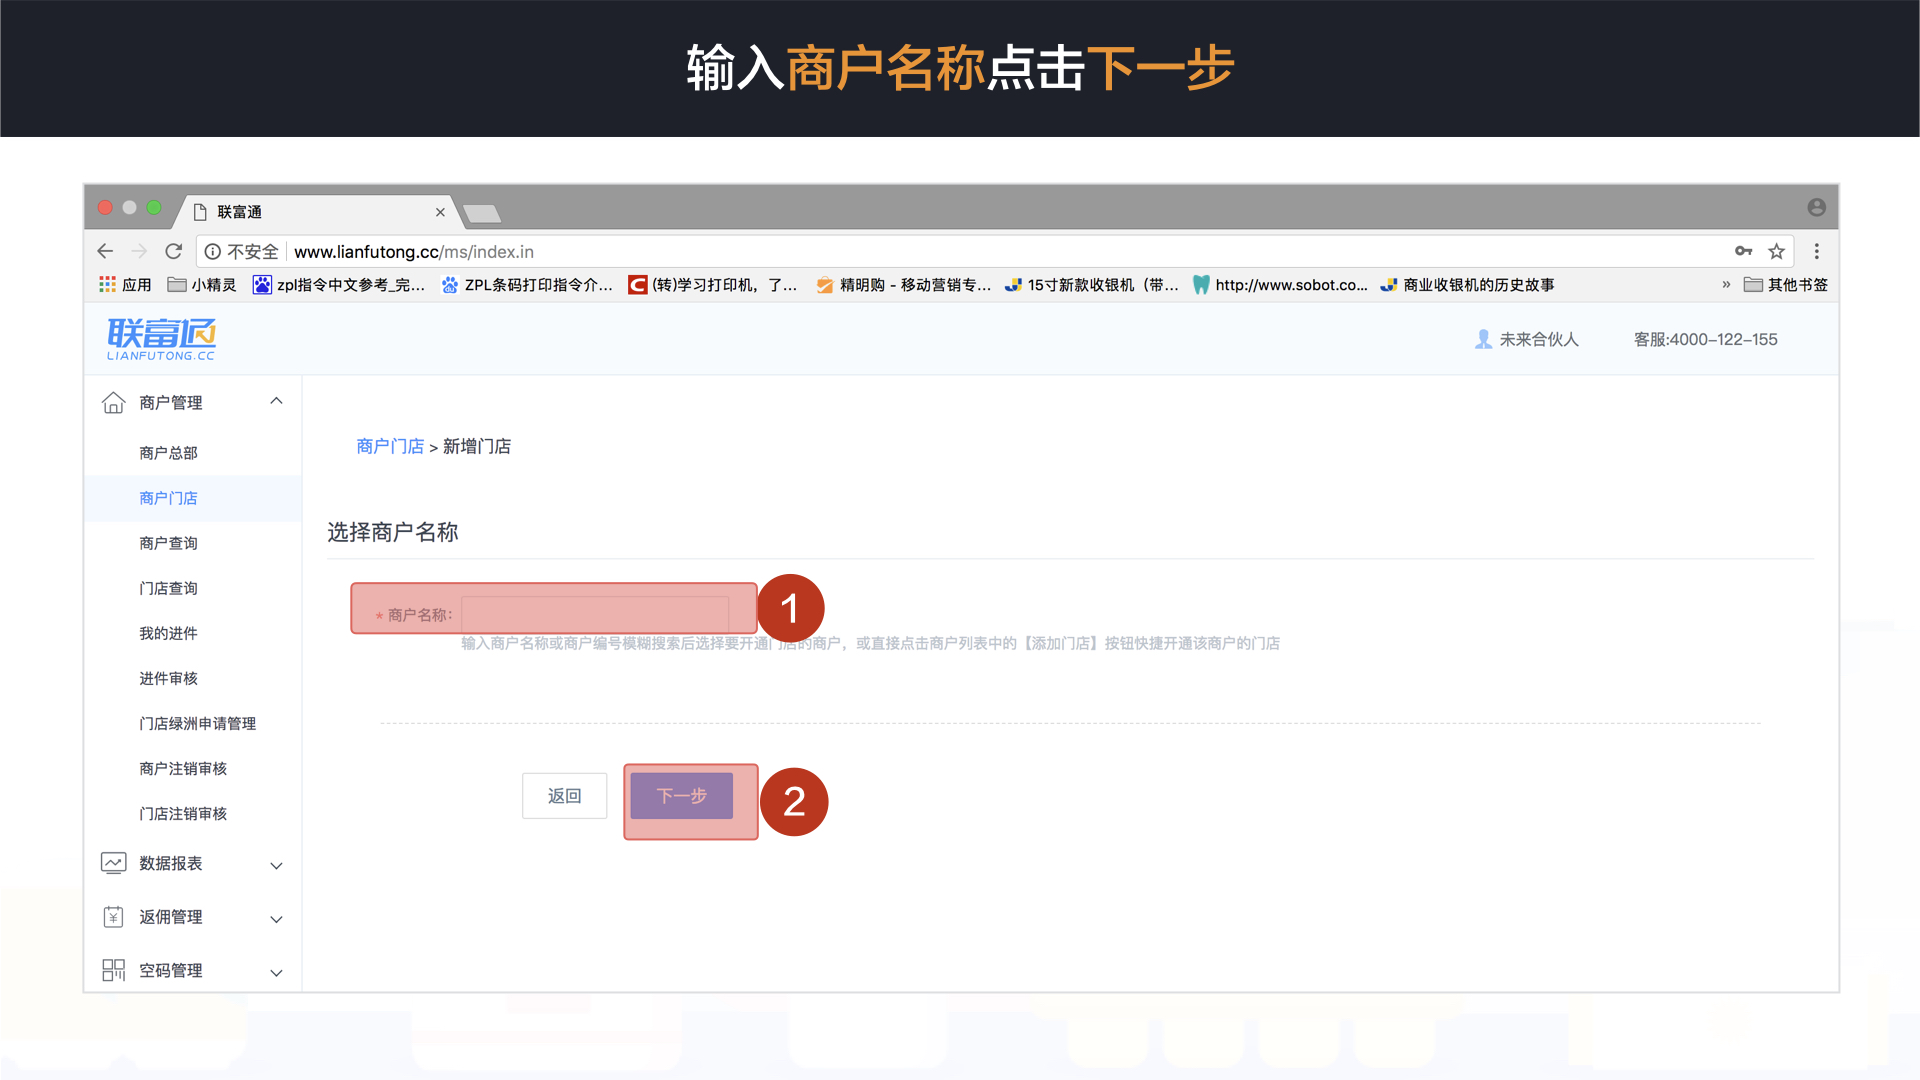Open 其他书签 folder
Viewport: 1920px width, 1080px height.
click(x=1786, y=285)
